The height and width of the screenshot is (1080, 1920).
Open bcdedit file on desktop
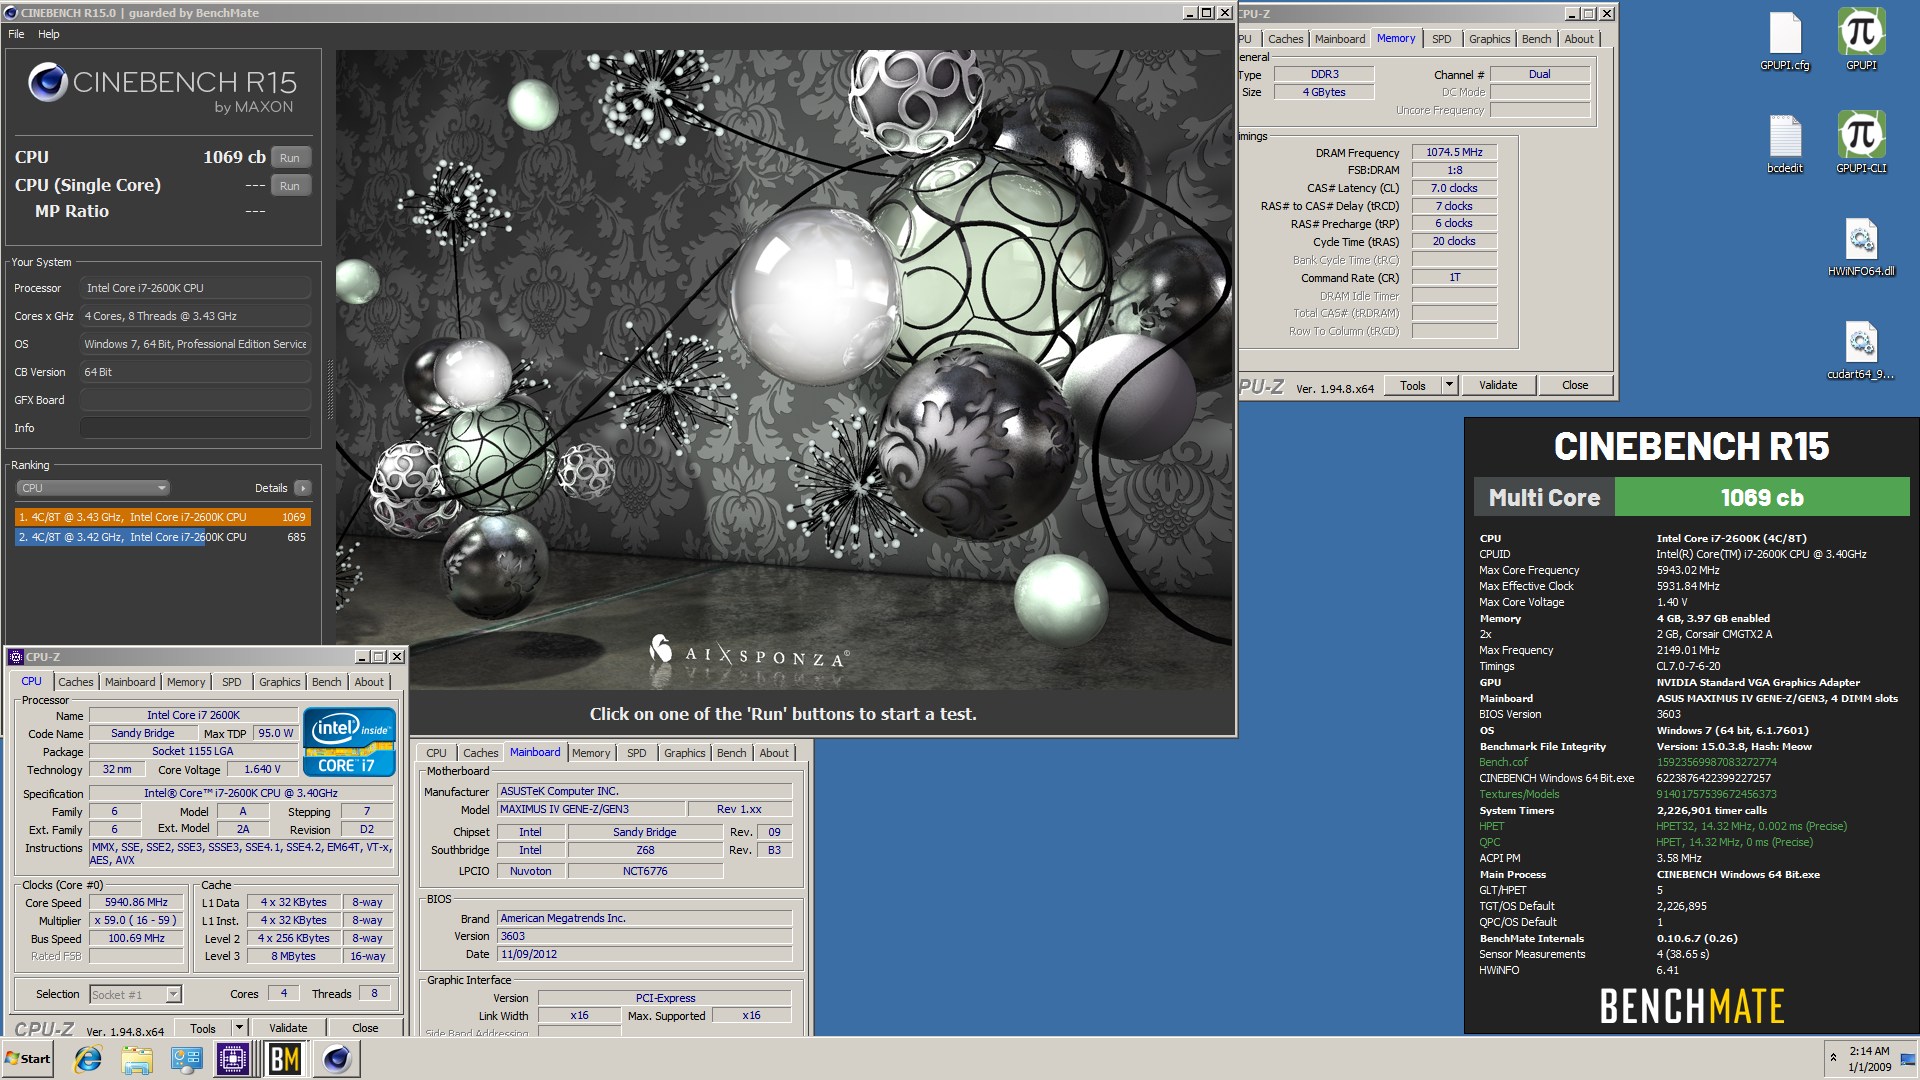[x=1784, y=144]
